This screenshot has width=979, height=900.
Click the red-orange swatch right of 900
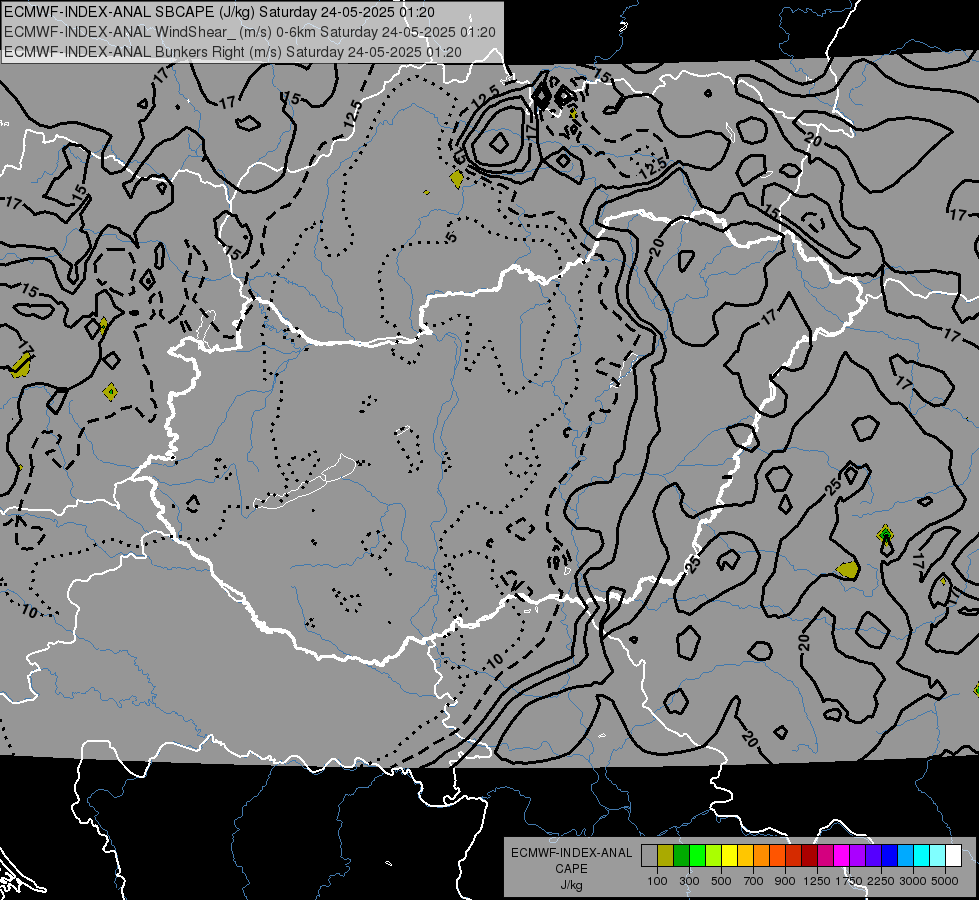coord(794,856)
